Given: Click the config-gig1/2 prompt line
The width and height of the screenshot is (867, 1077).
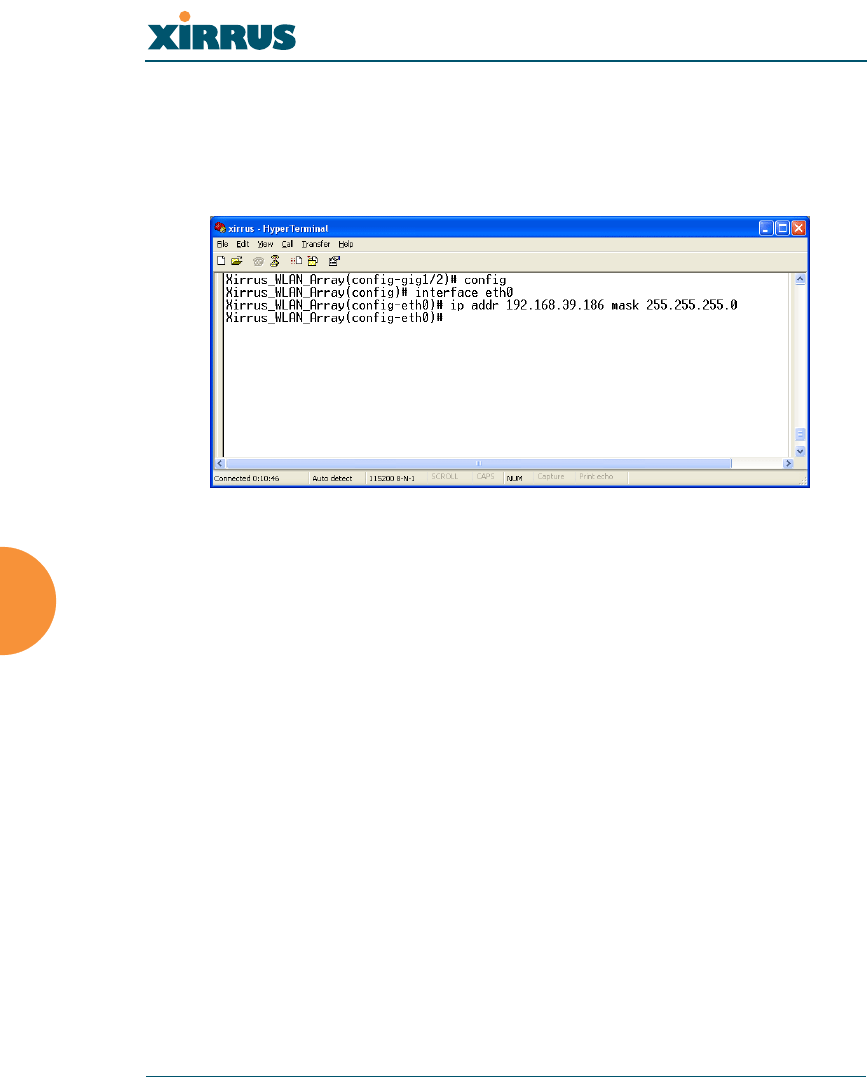Looking at the screenshot, I should coord(366,280).
